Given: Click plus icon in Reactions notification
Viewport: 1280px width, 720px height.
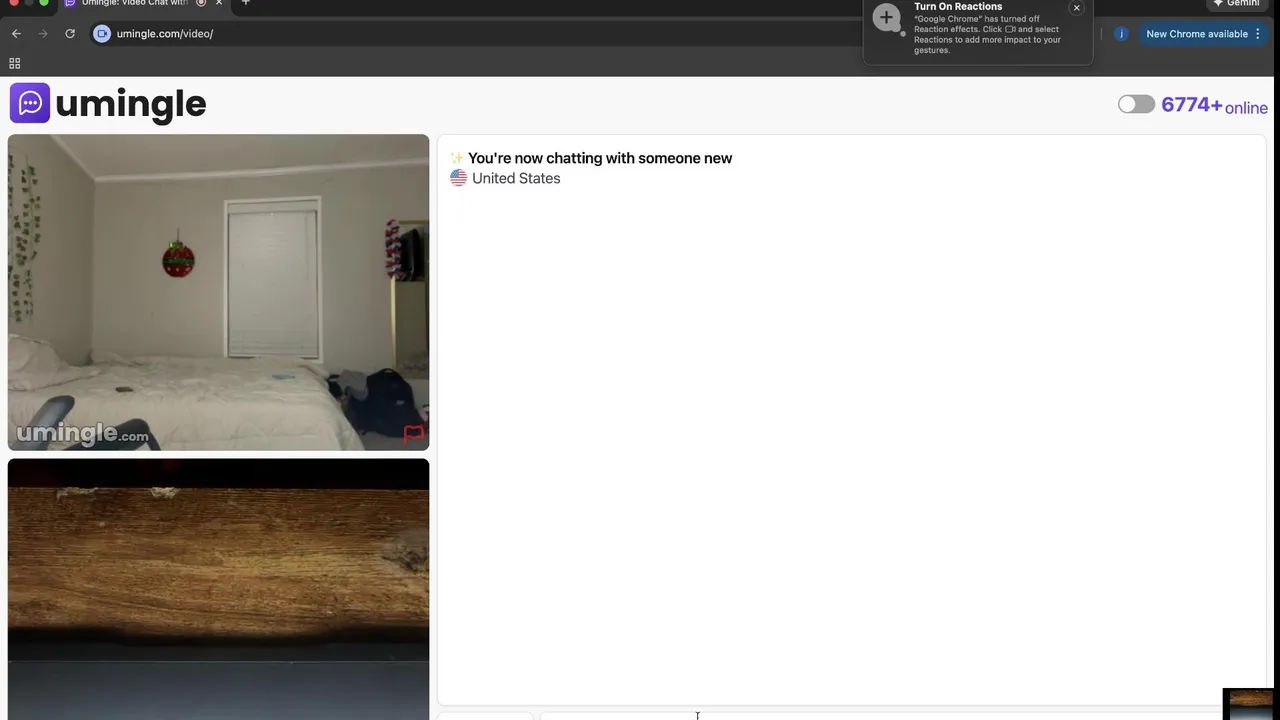Looking at the screenshot, I should coord(886,18).
